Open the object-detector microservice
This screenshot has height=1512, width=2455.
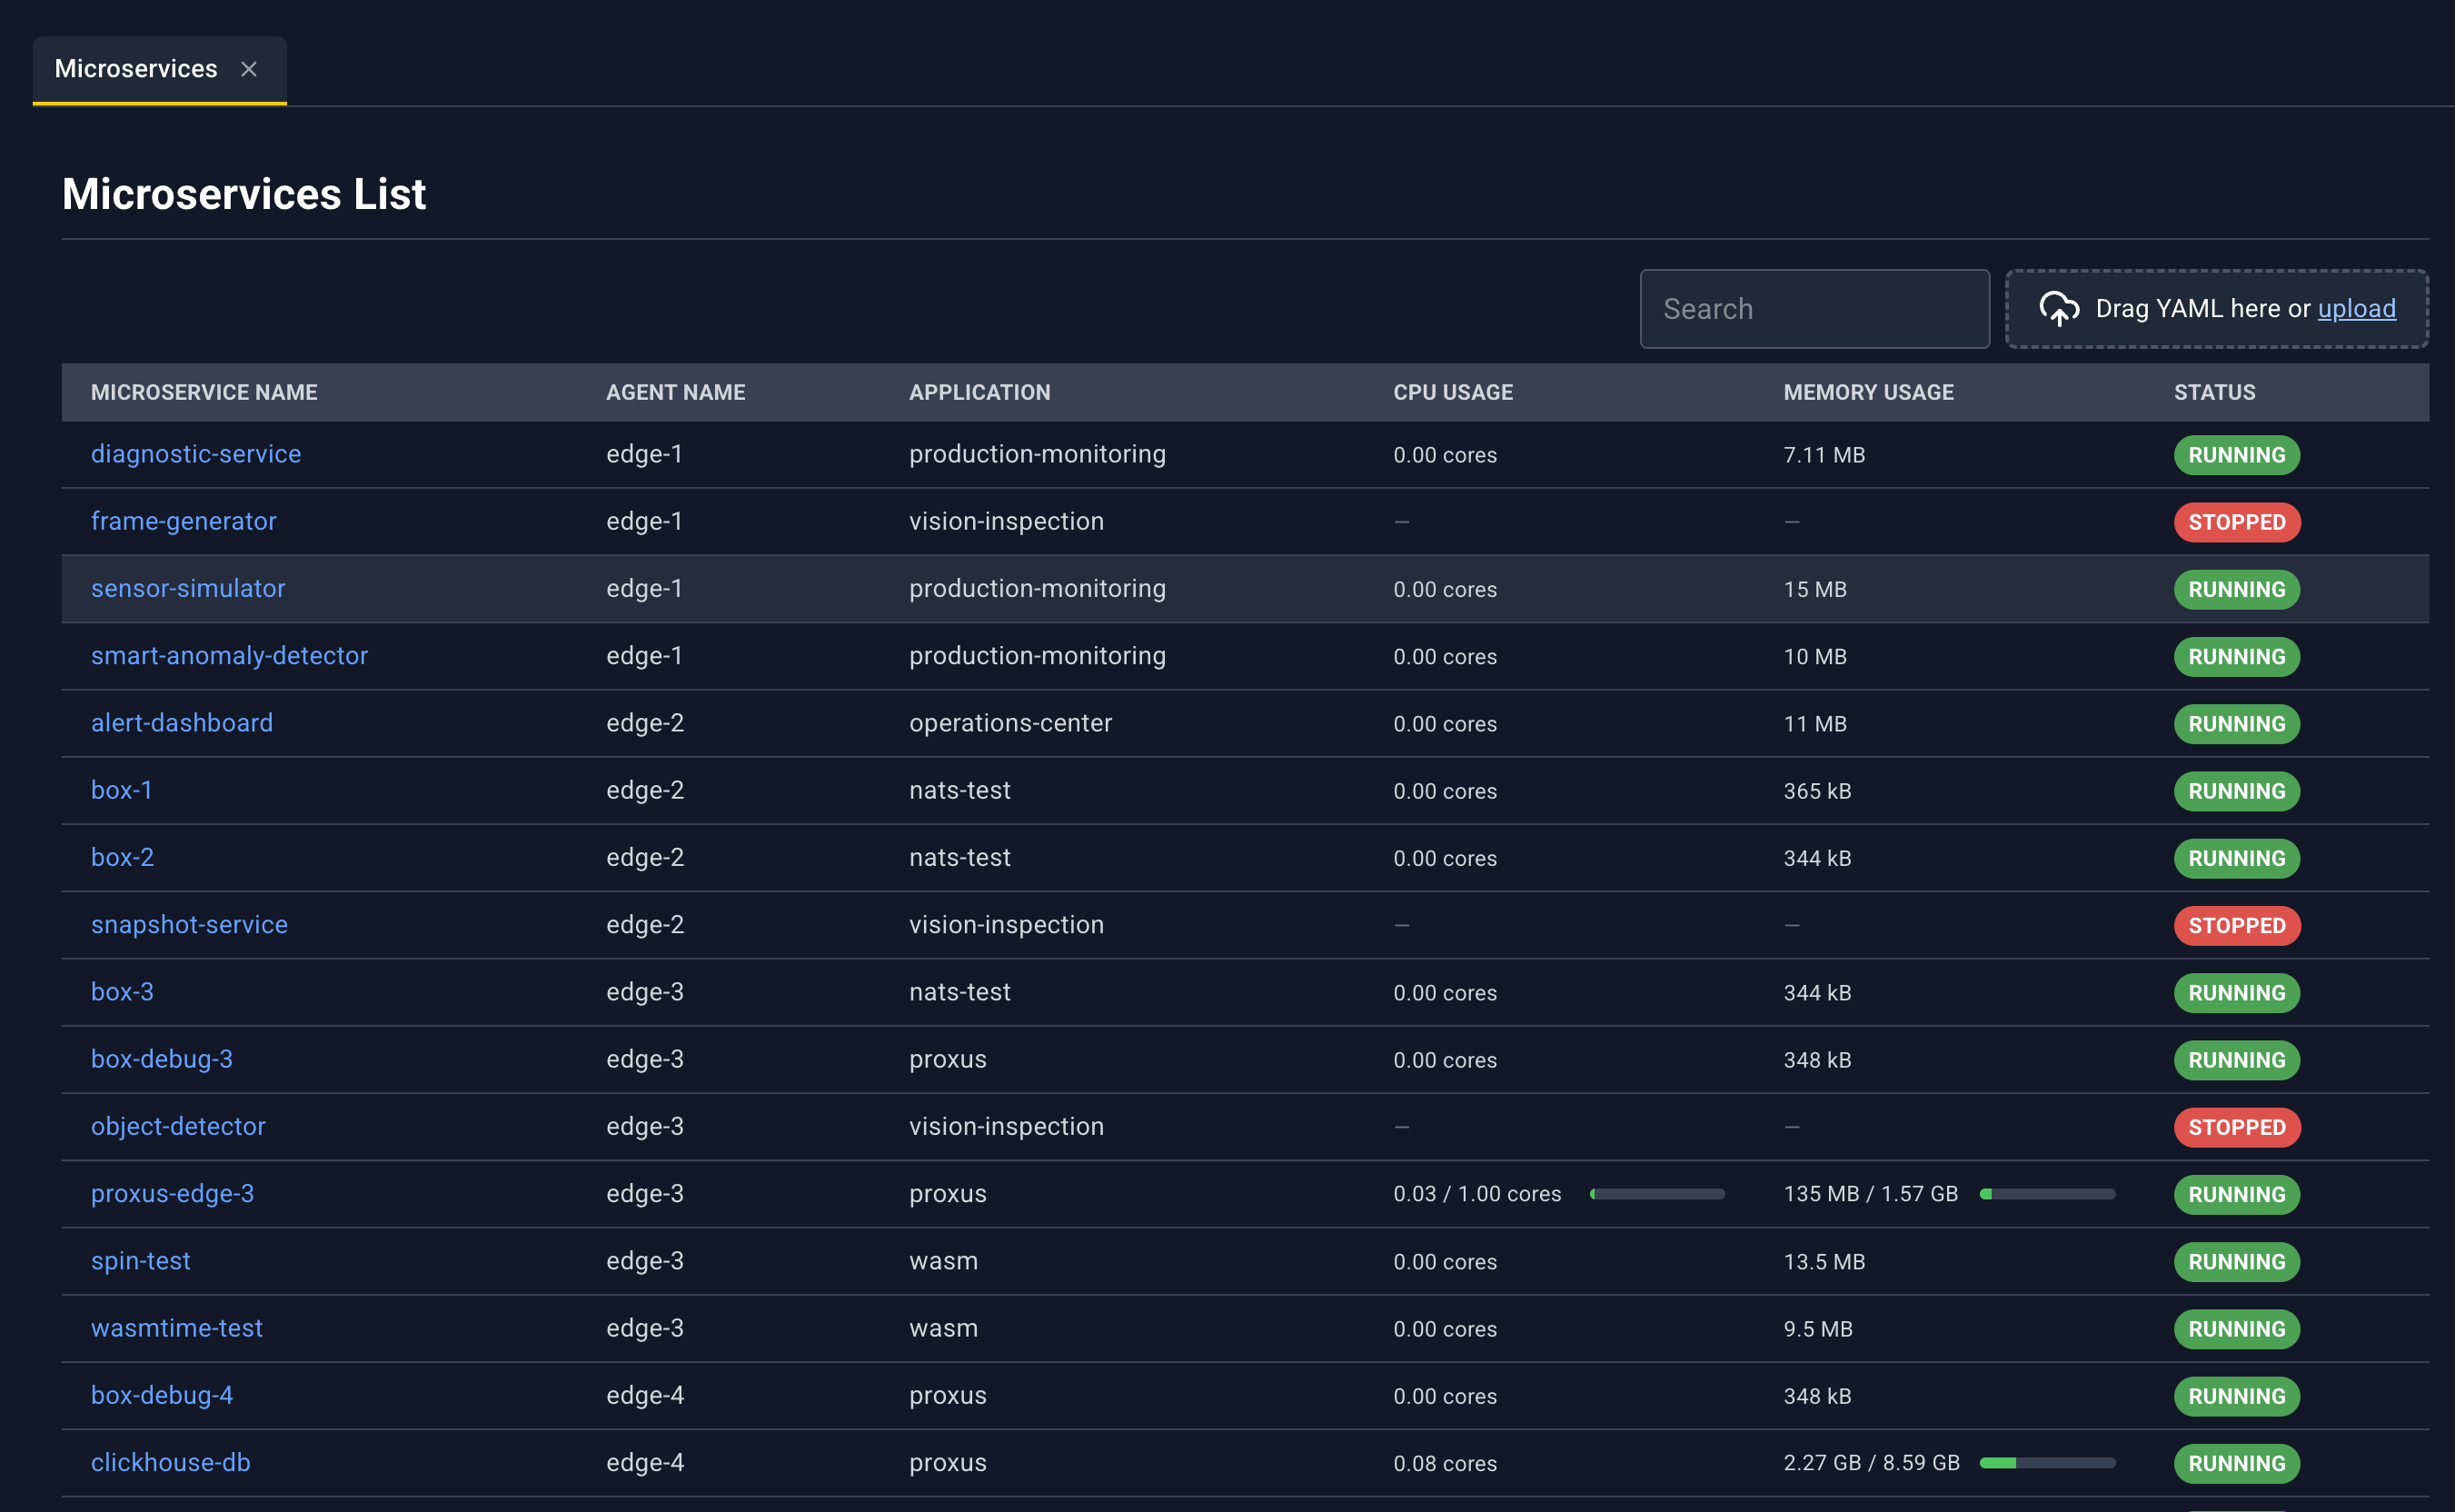tap(178, 1126)
